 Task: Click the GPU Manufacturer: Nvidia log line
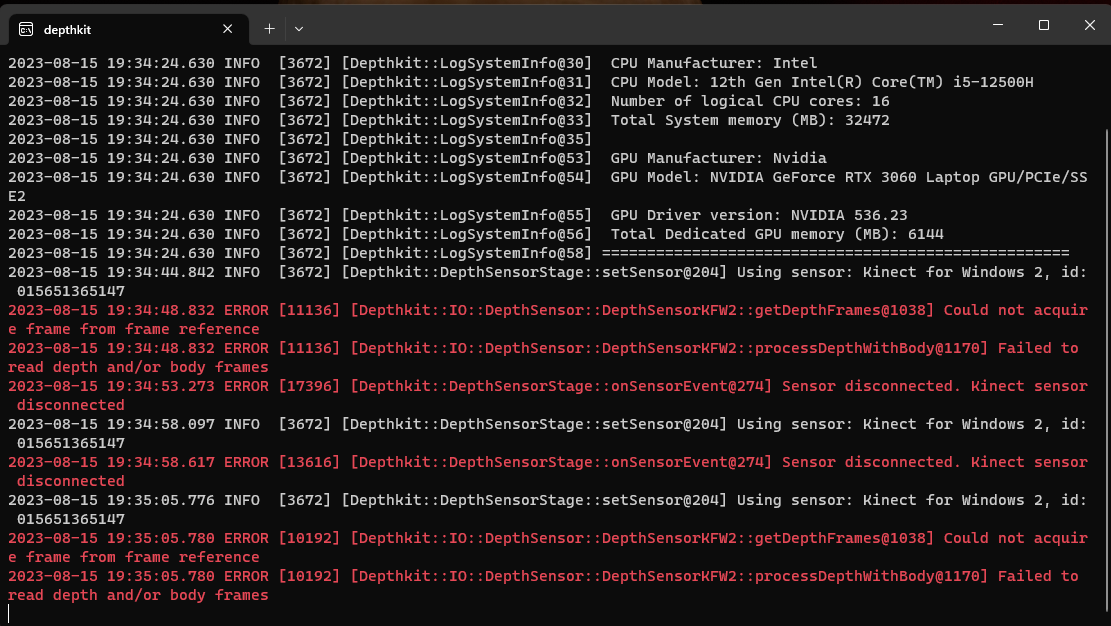click(718, 158)
